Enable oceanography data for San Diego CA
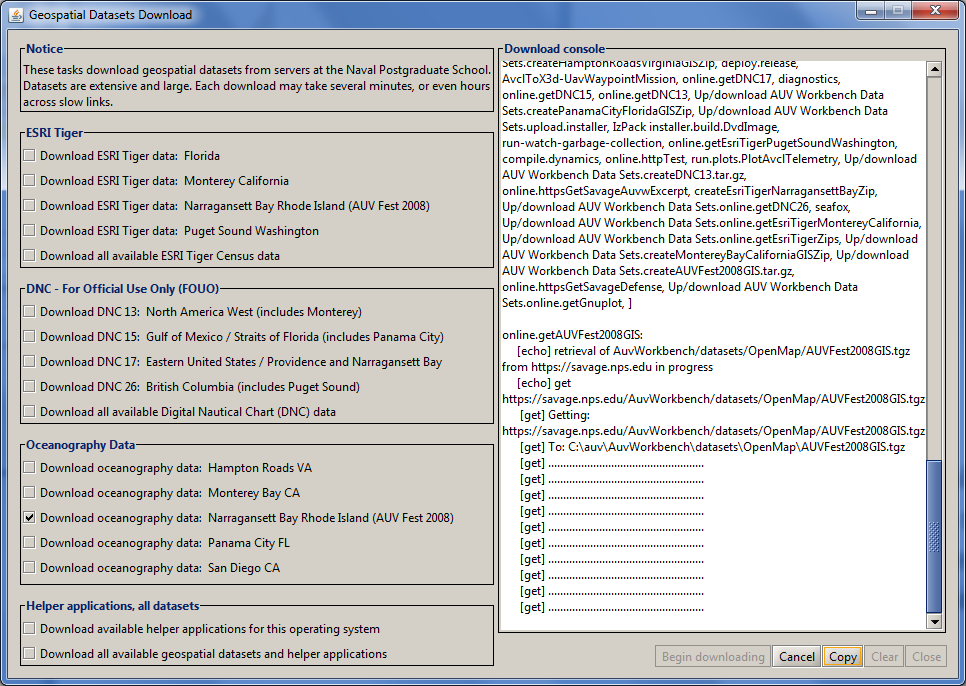Screen dimensions: 966x686 (x=30, y=568)
